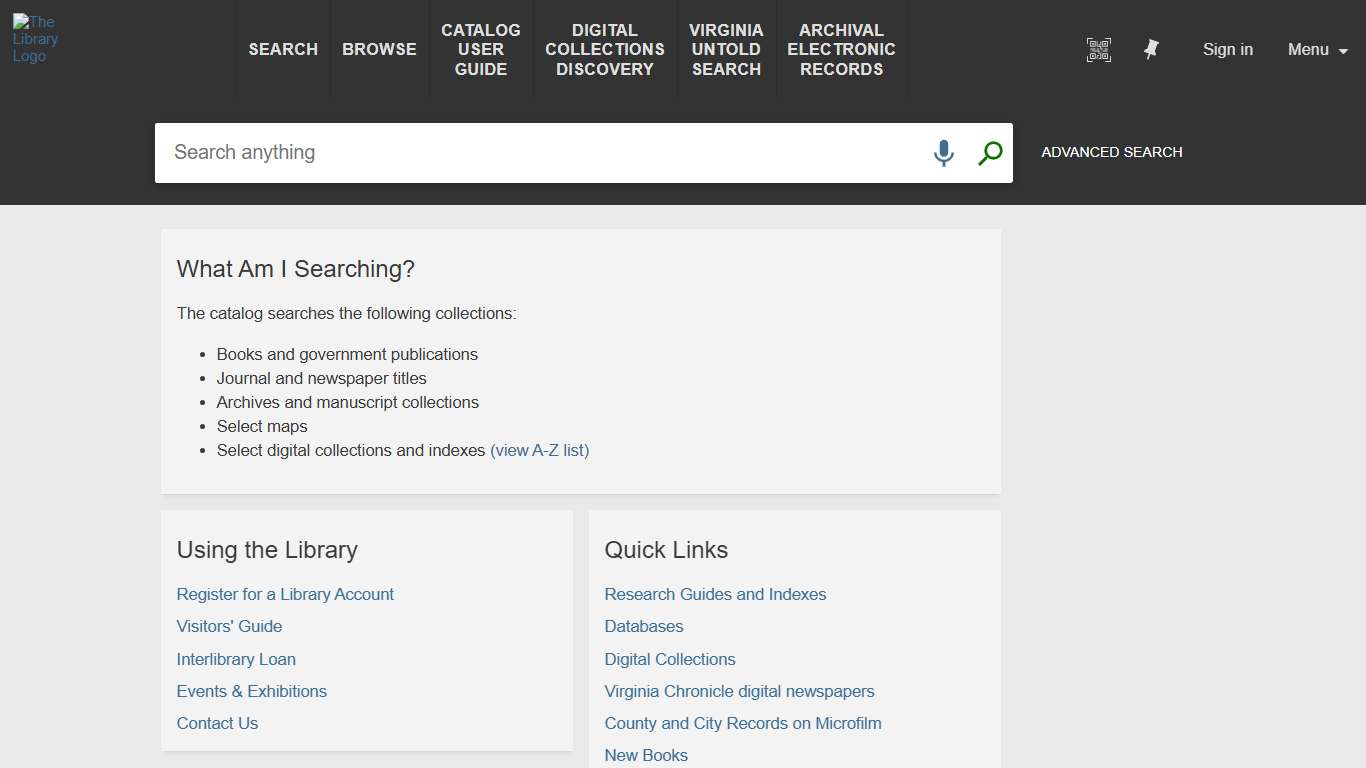Open the QR code scanner icon

click(1098, 49)
